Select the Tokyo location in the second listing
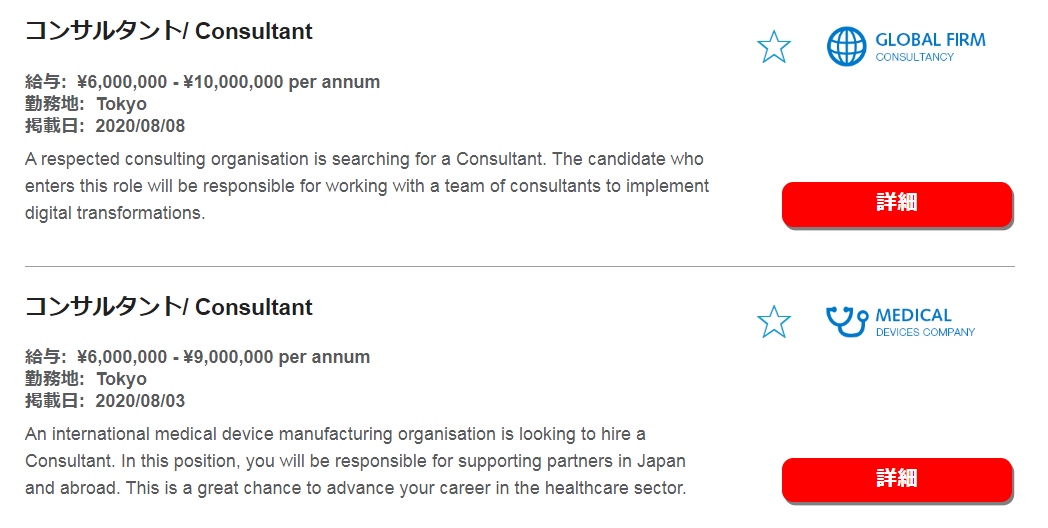The height and width of the screenshot is (528, 1048). tap(121, 379)
